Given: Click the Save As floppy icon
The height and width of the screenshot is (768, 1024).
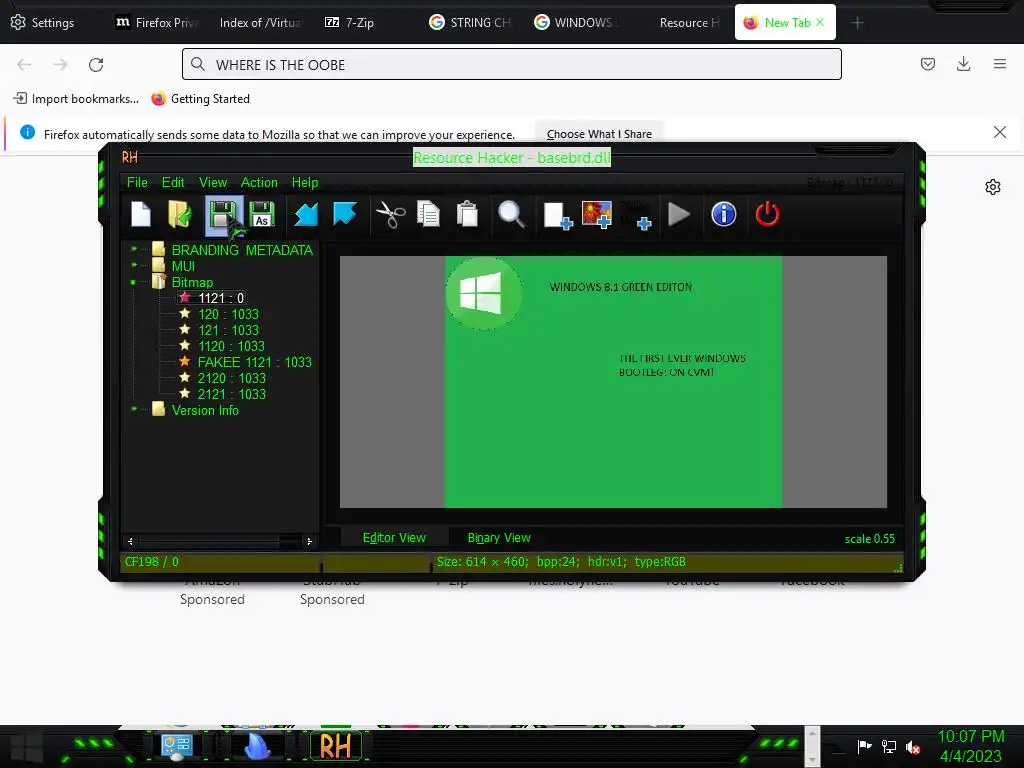Looking at the screenshot, I should 263,214.
